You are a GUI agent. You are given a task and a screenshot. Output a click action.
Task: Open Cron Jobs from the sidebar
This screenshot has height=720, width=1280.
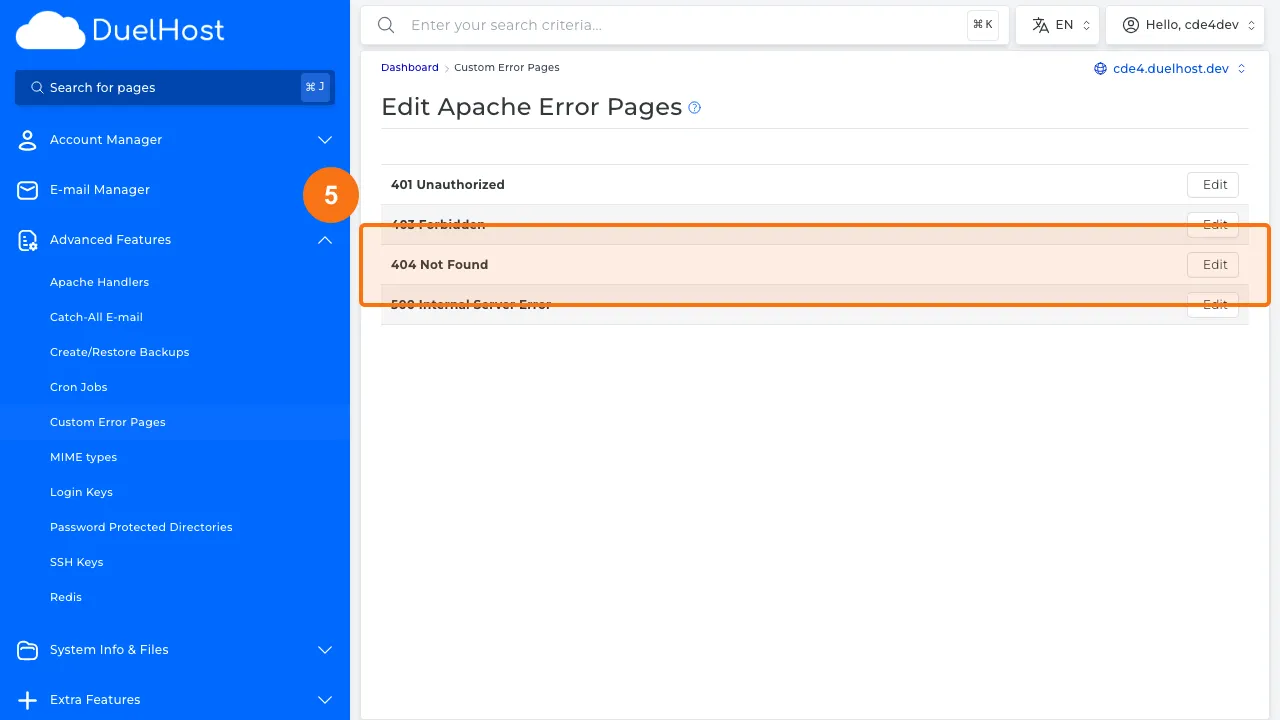pyautogui.click(x=78, y=387)
